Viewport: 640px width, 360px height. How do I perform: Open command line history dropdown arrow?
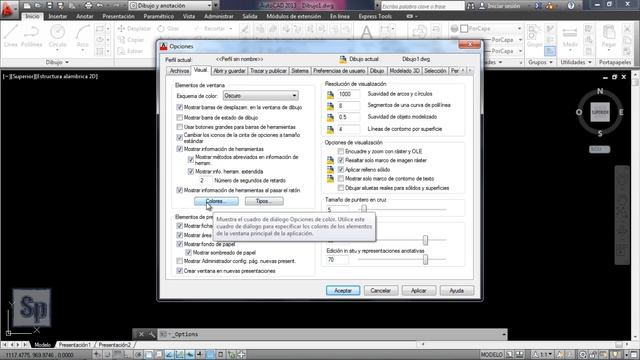504,334
